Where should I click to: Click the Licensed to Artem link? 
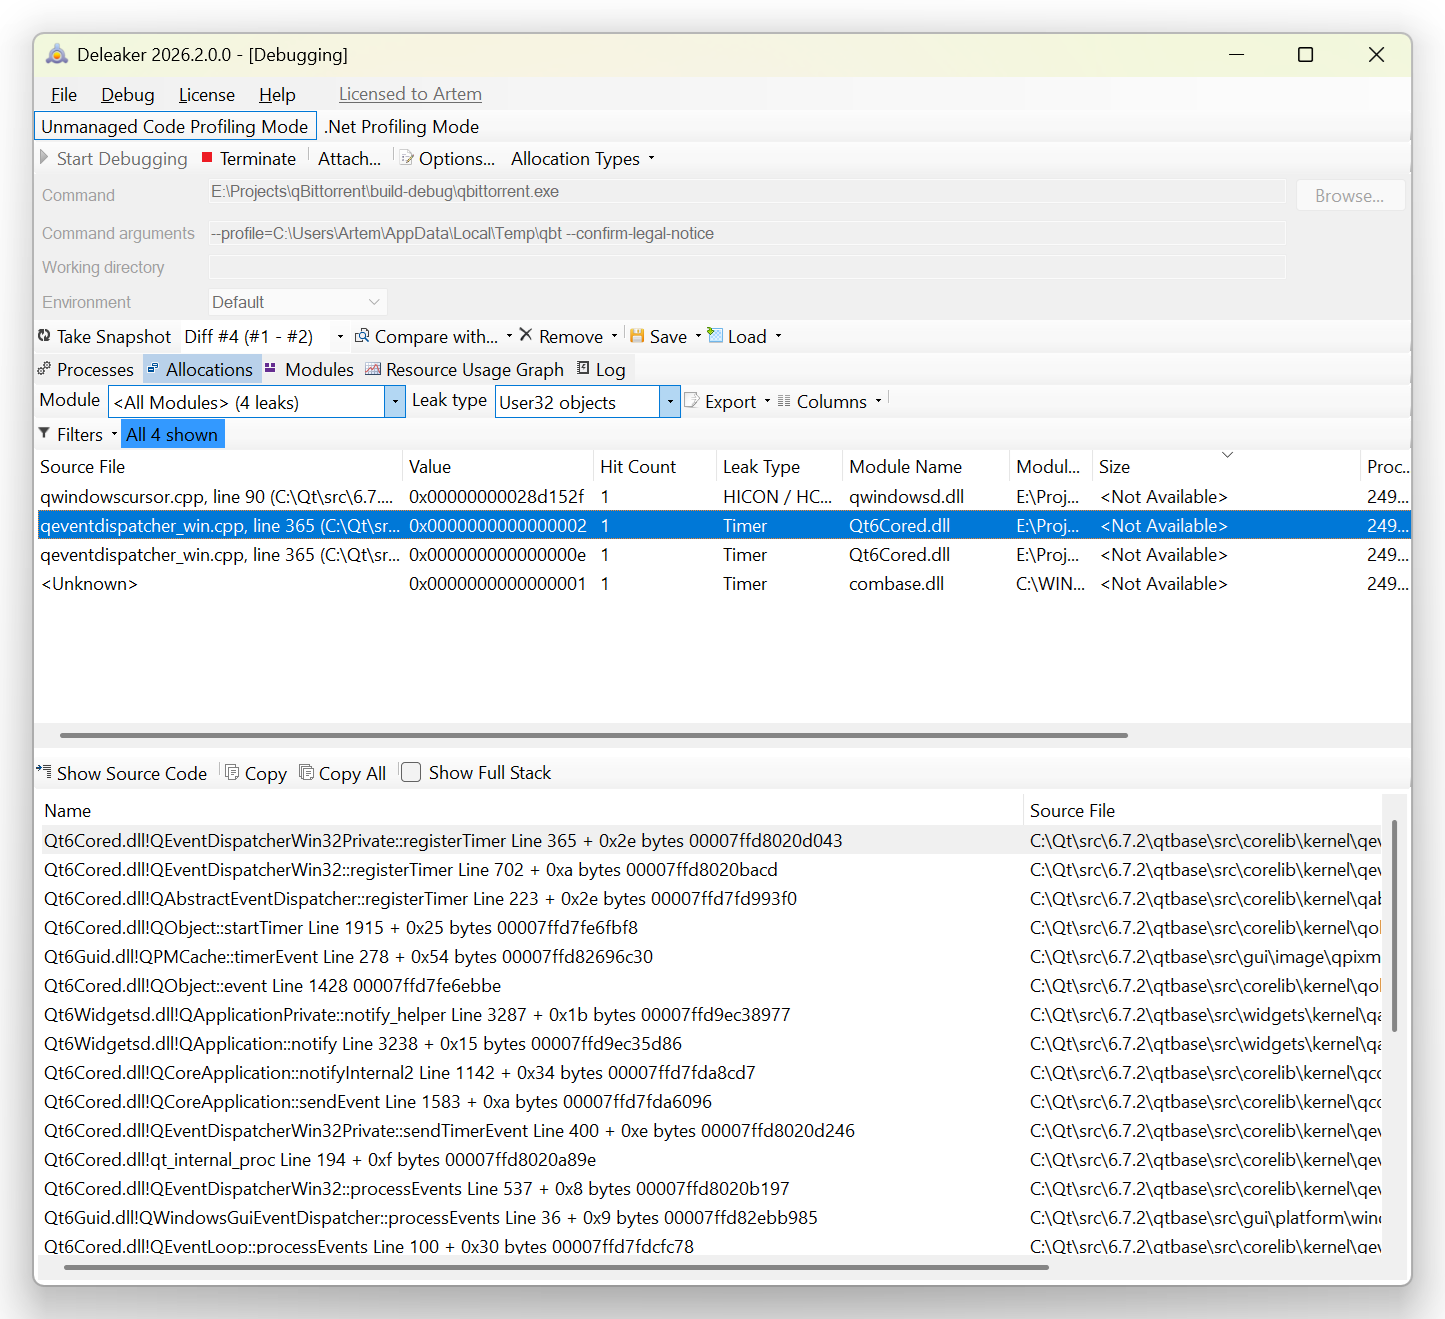[x=410, y=94]
